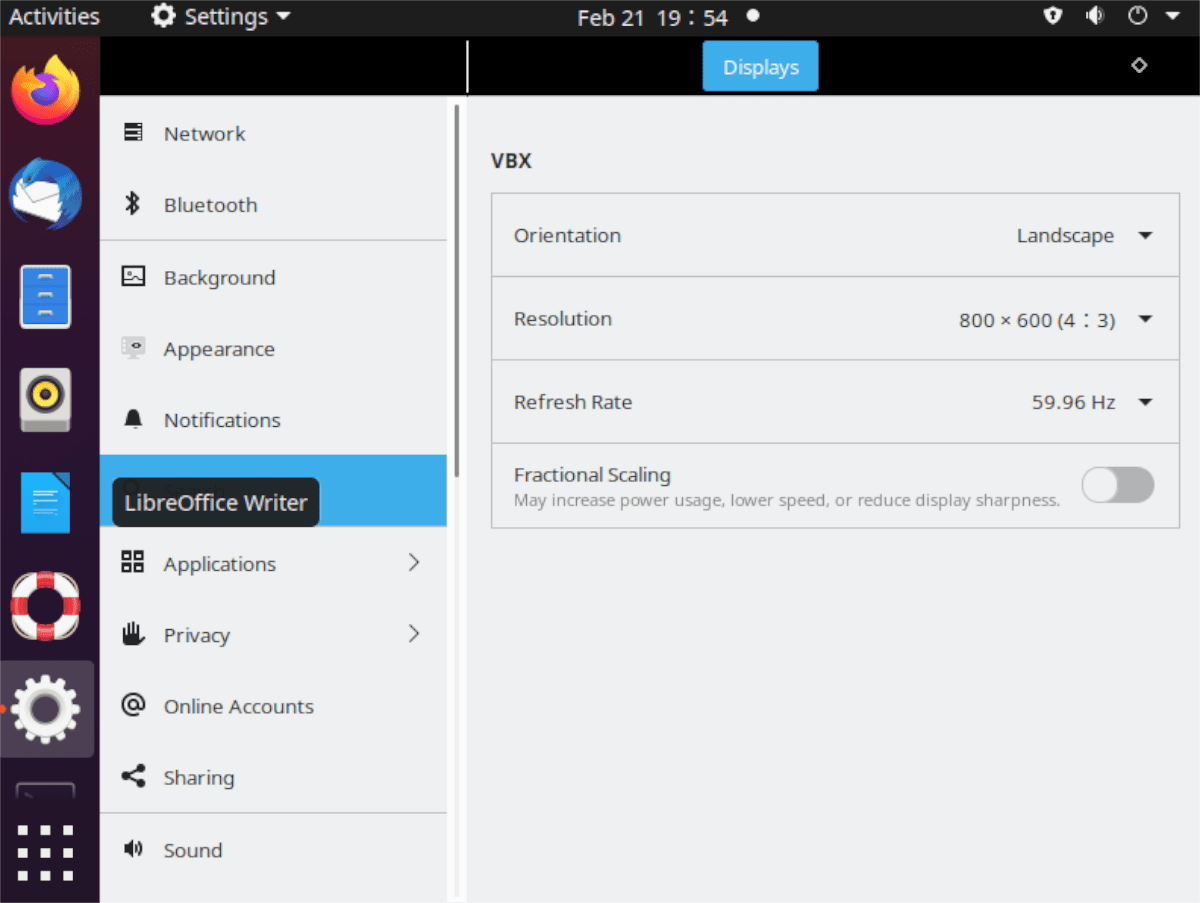Click the Online Accounts @ icon
Image resolution: width=1200 pixels, height=903 pixels.
[132, 706]
